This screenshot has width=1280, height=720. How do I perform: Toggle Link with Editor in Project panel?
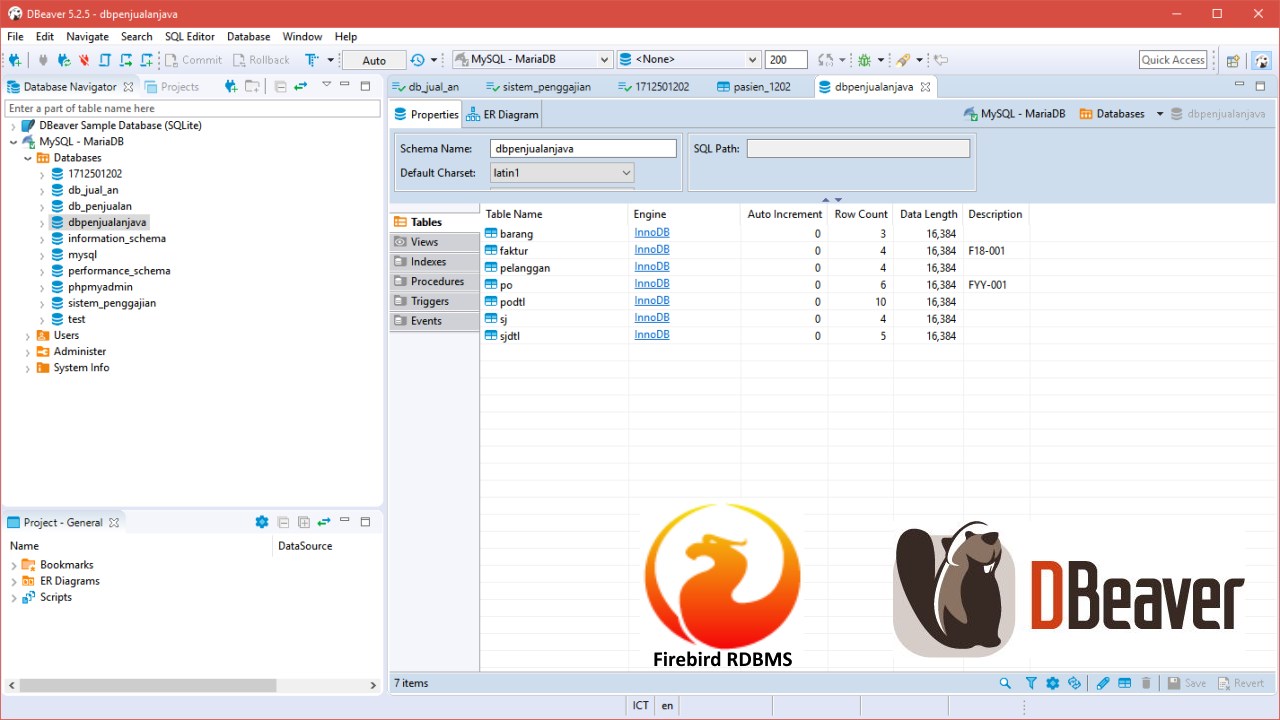[x=324, y=522]
